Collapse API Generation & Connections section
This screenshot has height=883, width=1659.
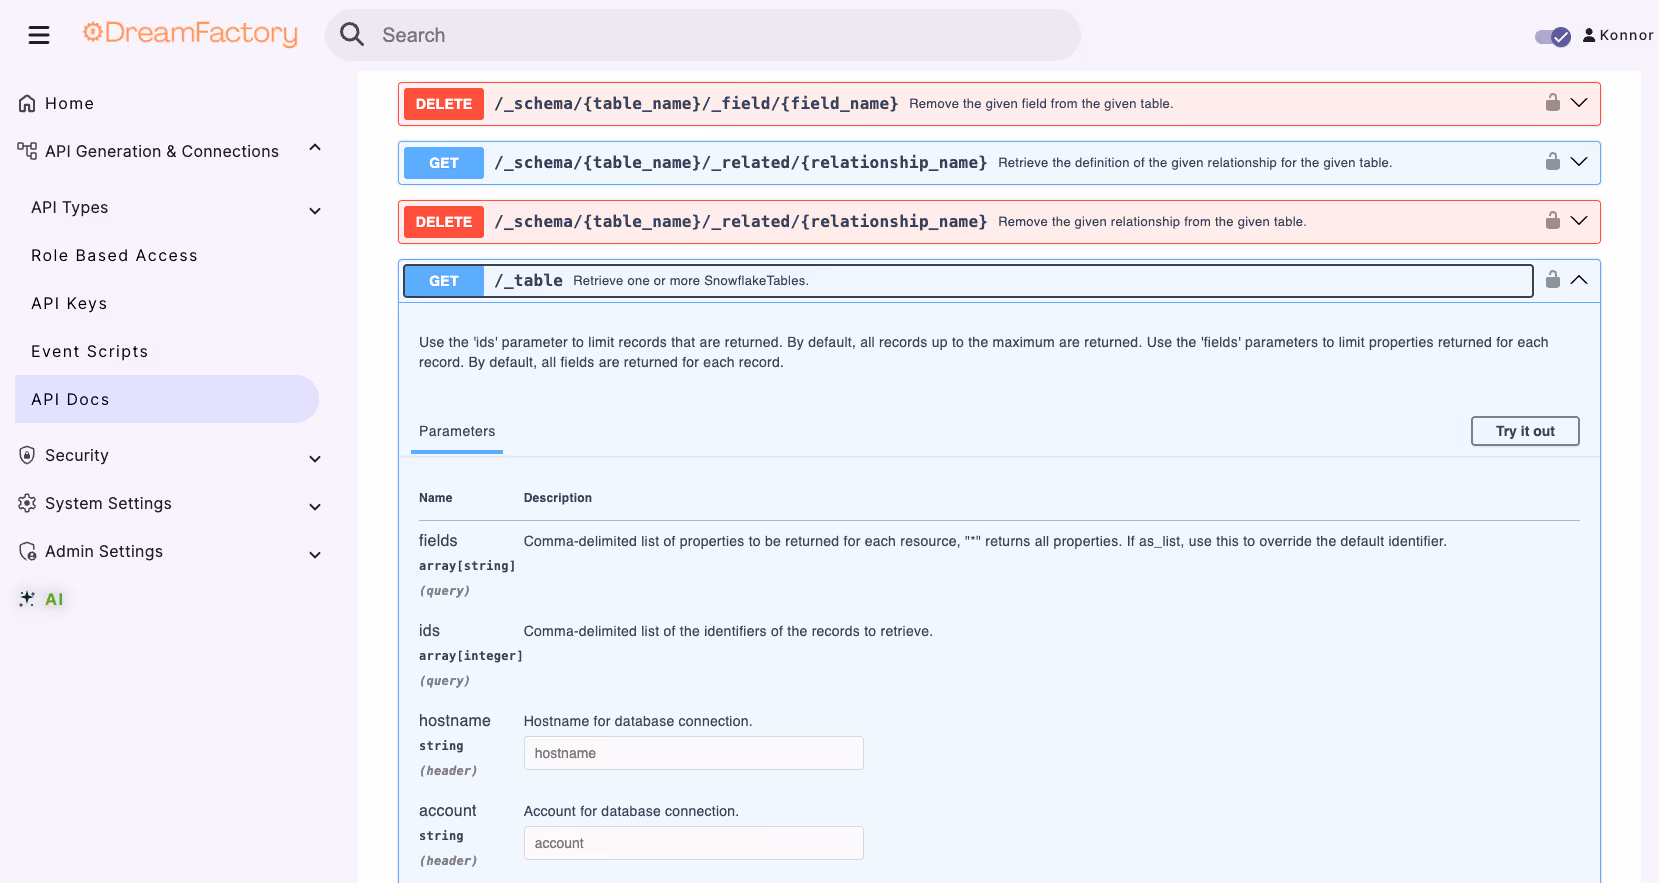click(x=315, y=148)
